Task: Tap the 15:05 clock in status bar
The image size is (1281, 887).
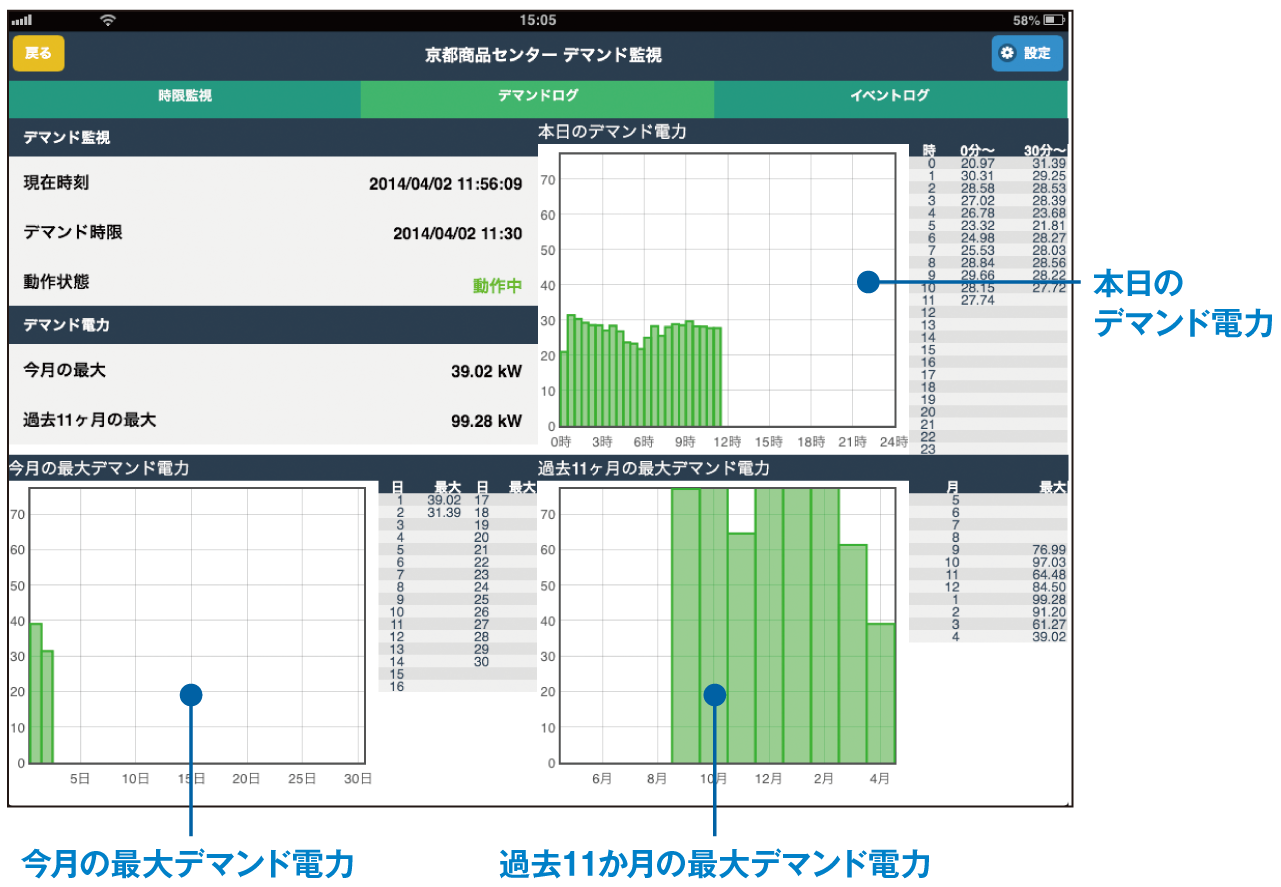Action: click(x=538, y=20)
